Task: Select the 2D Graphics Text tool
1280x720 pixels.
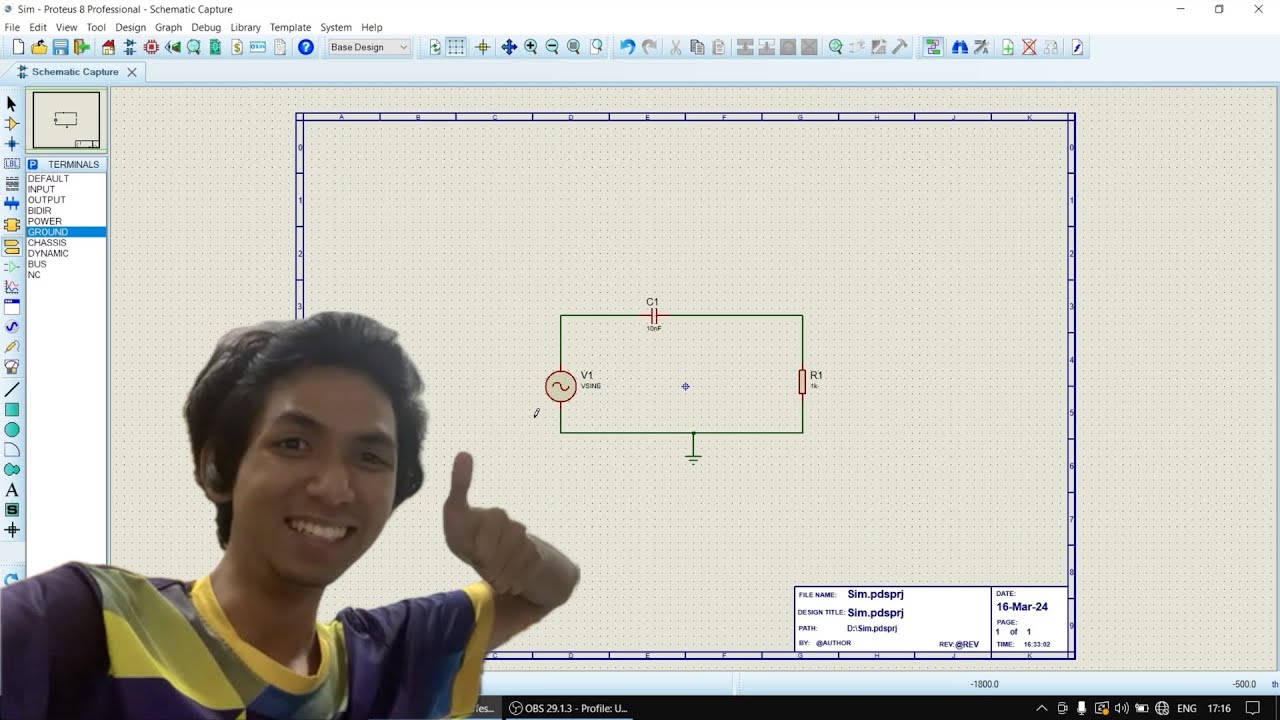Action: coord(12,490)
